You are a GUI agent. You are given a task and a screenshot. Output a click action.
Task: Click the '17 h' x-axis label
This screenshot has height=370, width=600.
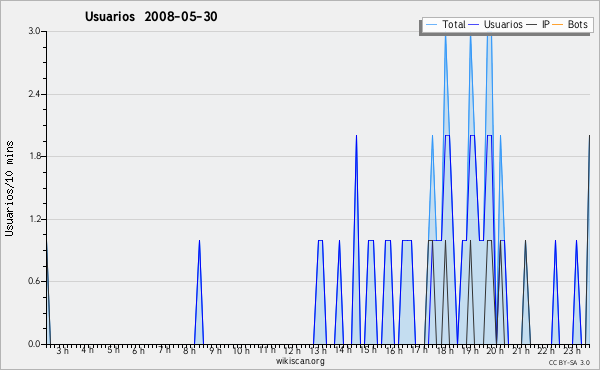click(x=419, y=350)
